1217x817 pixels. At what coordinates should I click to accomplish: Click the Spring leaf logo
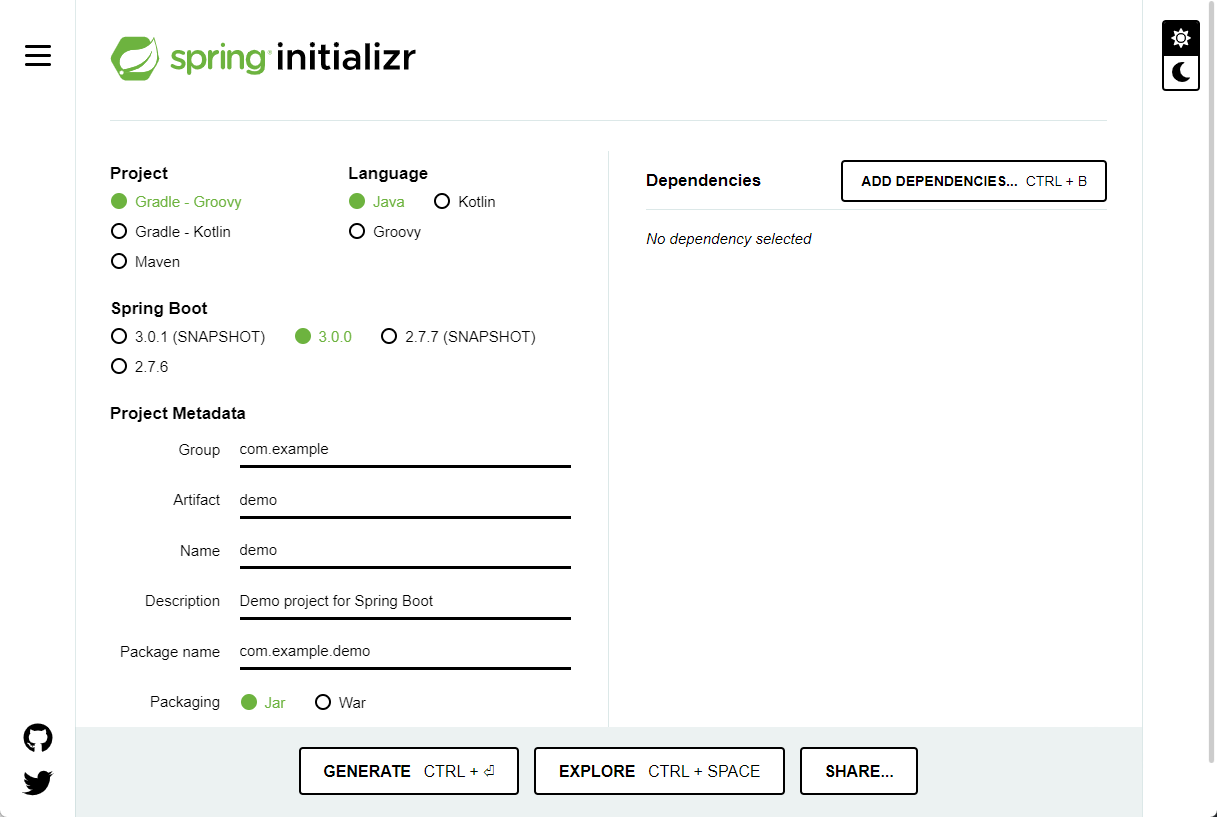(135, 58)
